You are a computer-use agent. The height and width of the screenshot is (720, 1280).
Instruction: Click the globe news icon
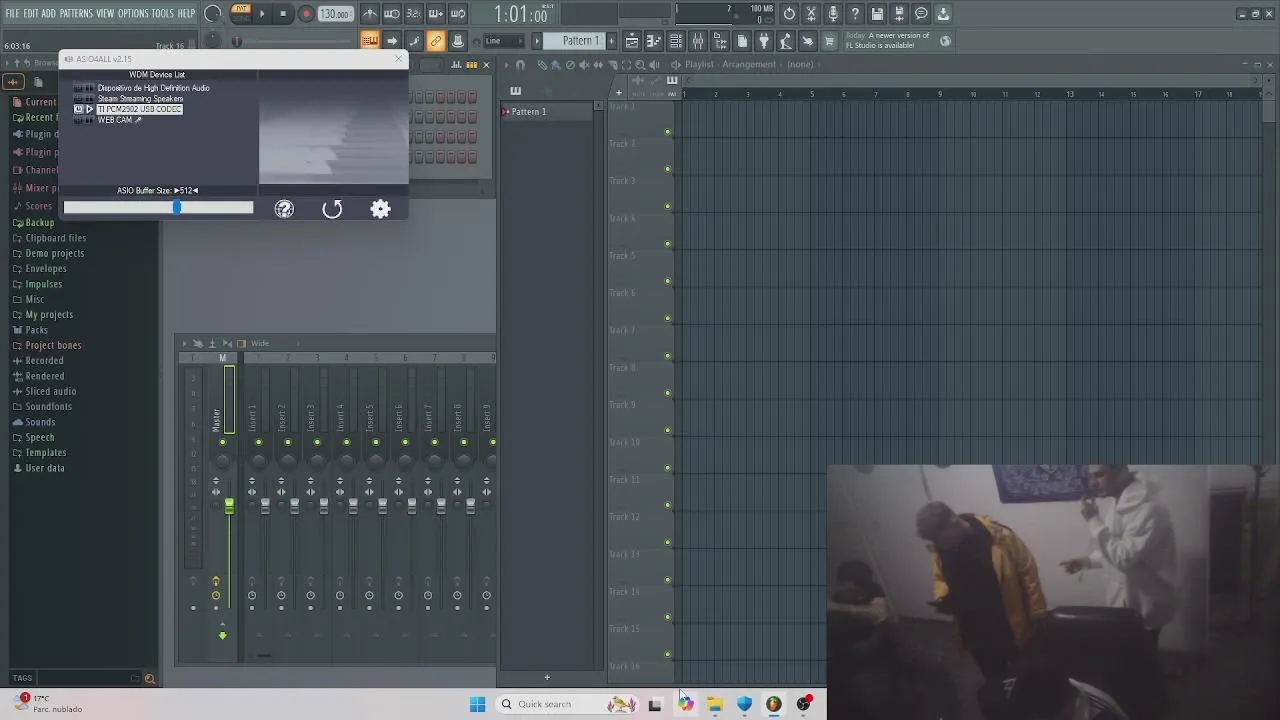coord(945,41)
